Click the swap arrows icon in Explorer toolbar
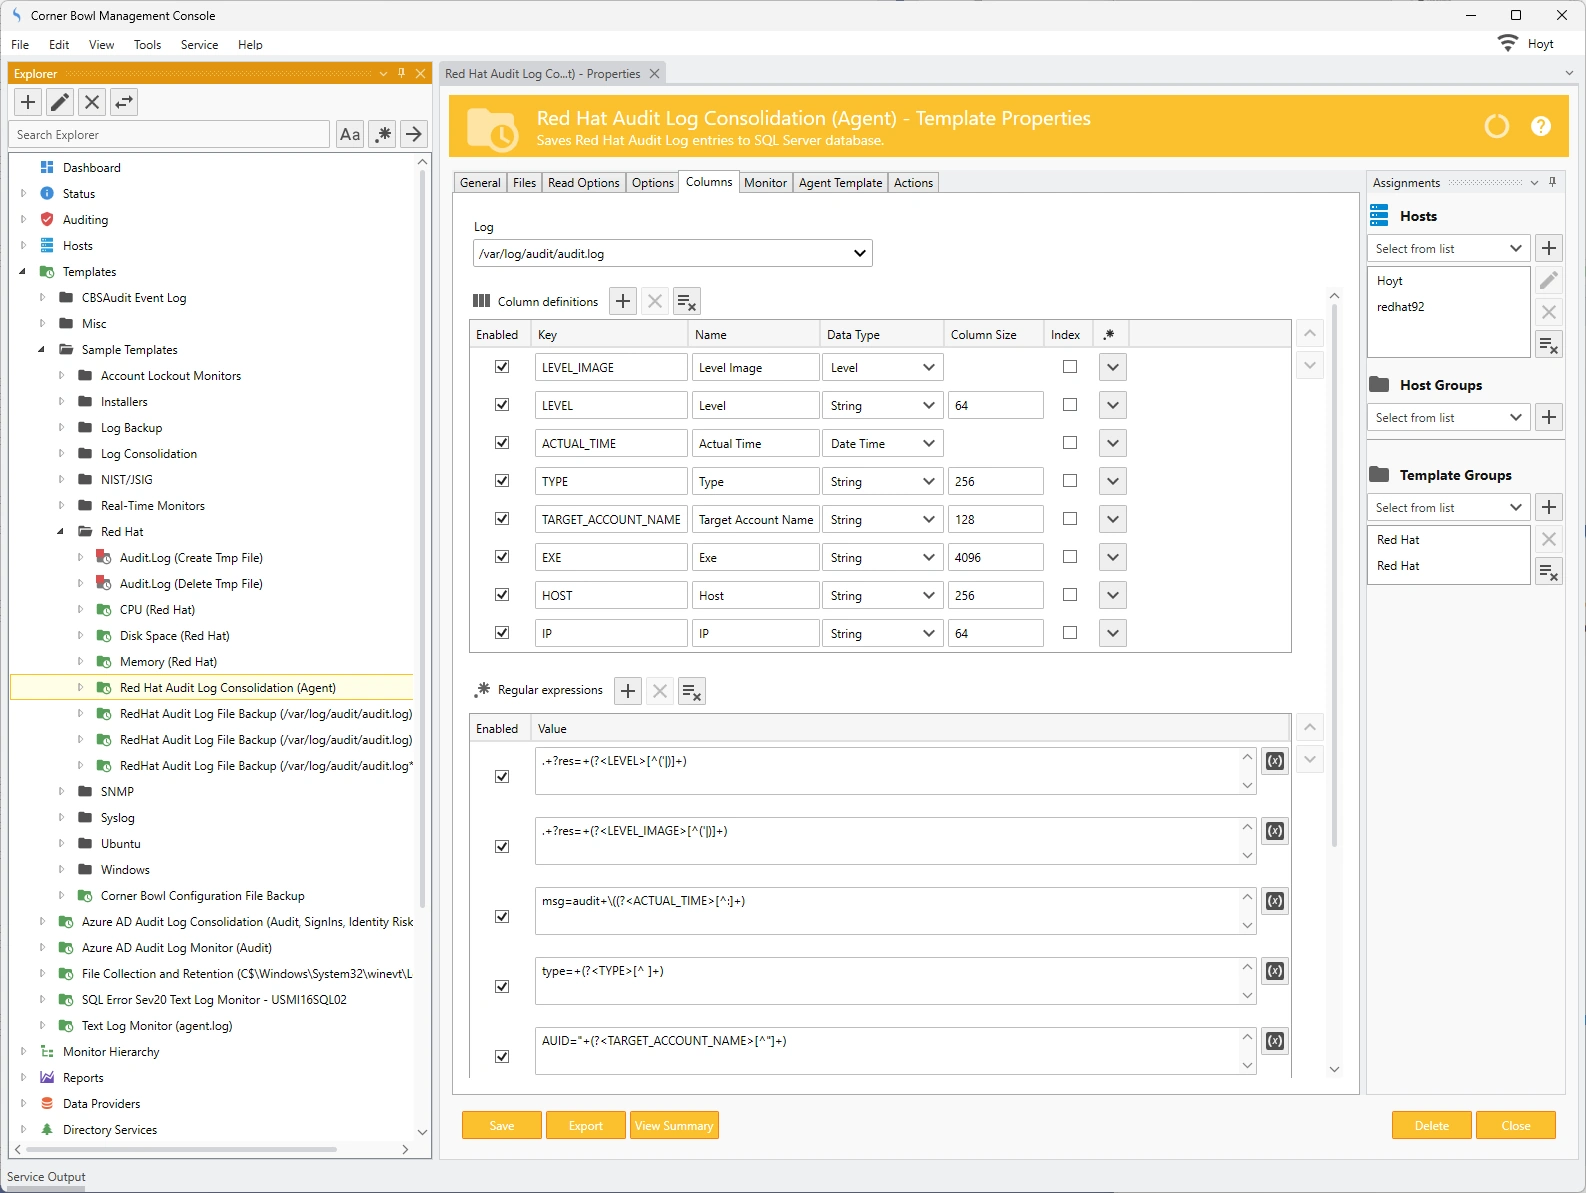1586x1193 pixels. tap(124, 102)
